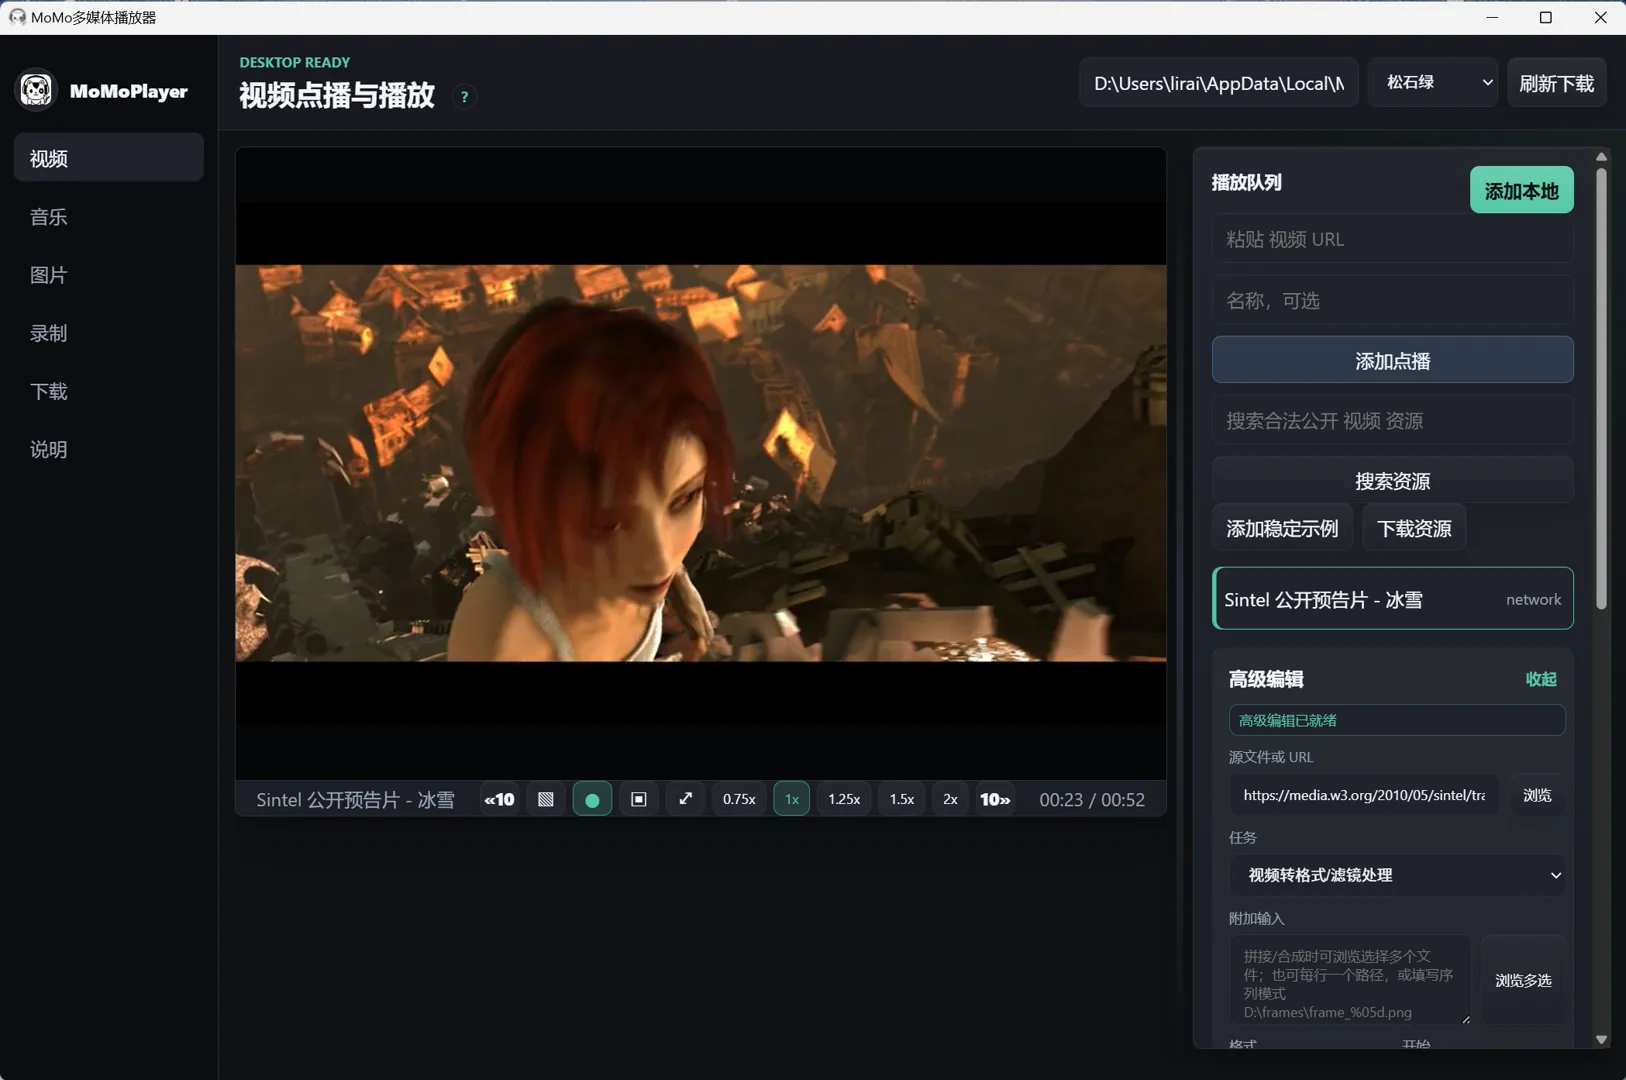Open the 下载 section in sidebar
Image resolution: width=1626 pixels, height=1080 pixels.
(x=109, y=390)
